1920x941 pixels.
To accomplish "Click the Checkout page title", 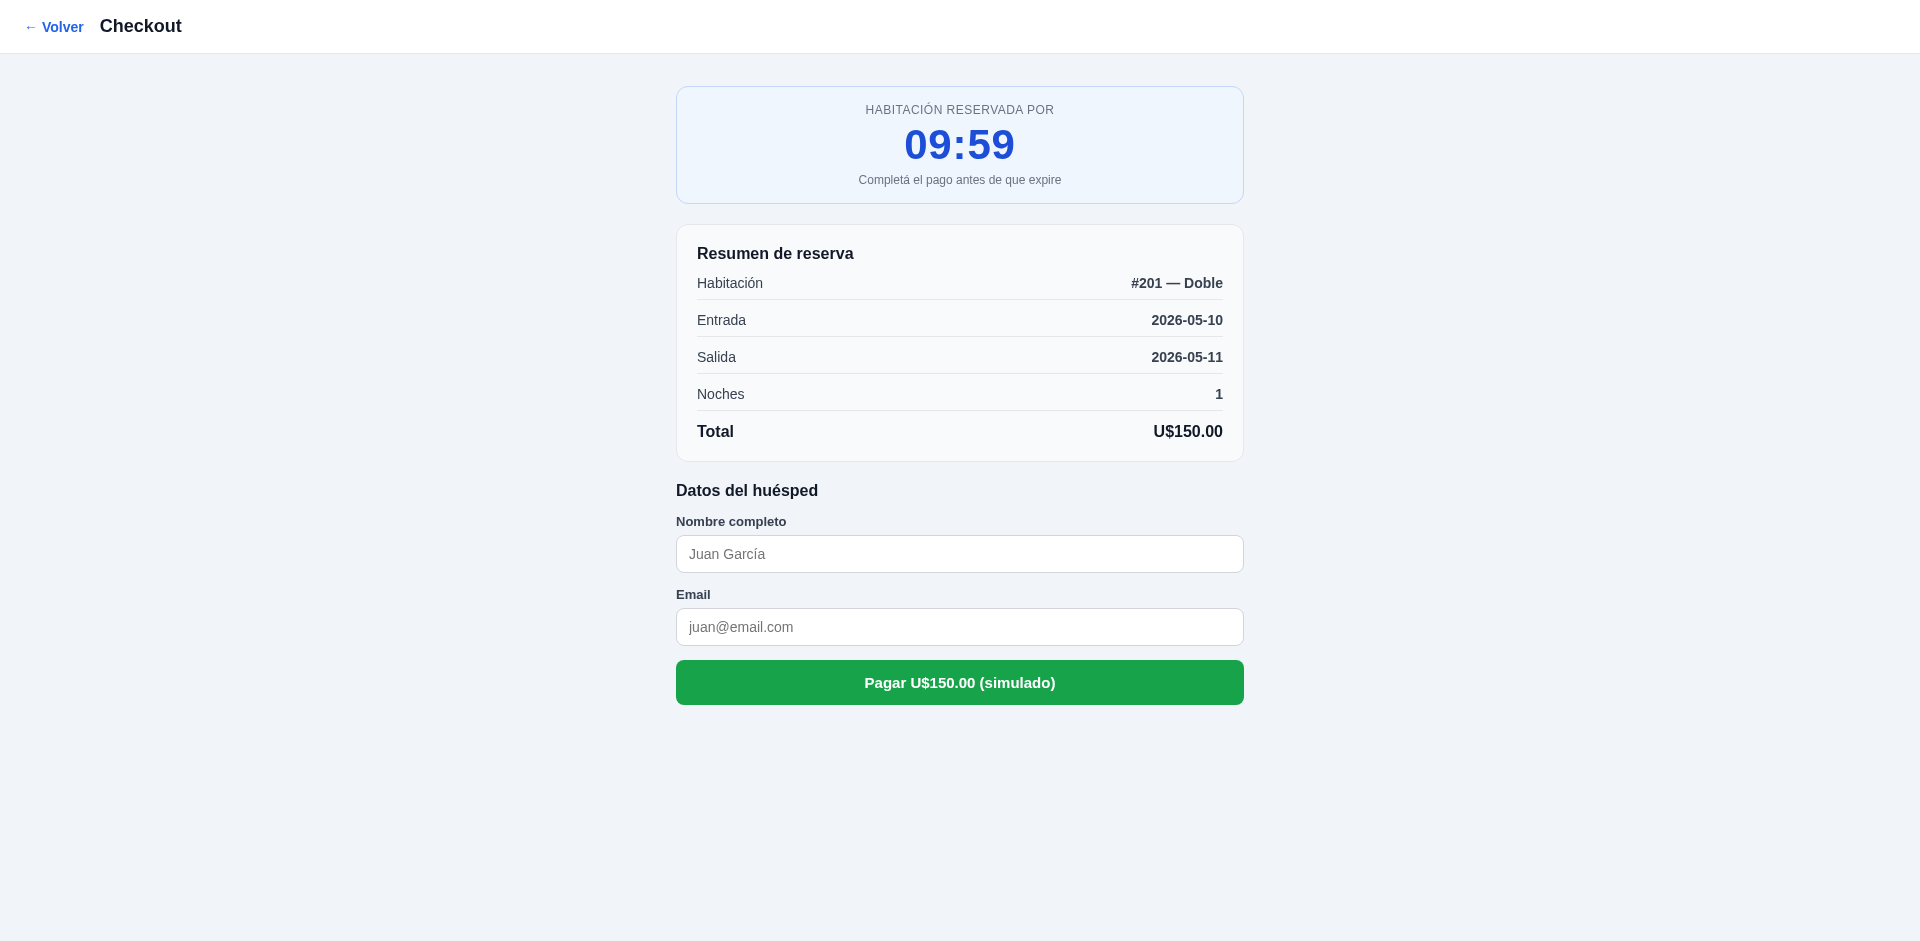I will click(141, 26).
